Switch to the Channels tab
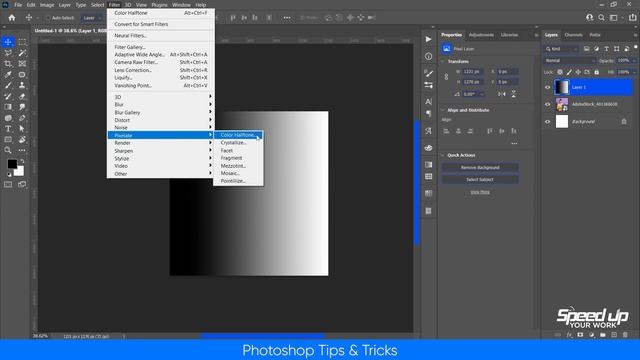640x360 pixels. click(573, 35)
